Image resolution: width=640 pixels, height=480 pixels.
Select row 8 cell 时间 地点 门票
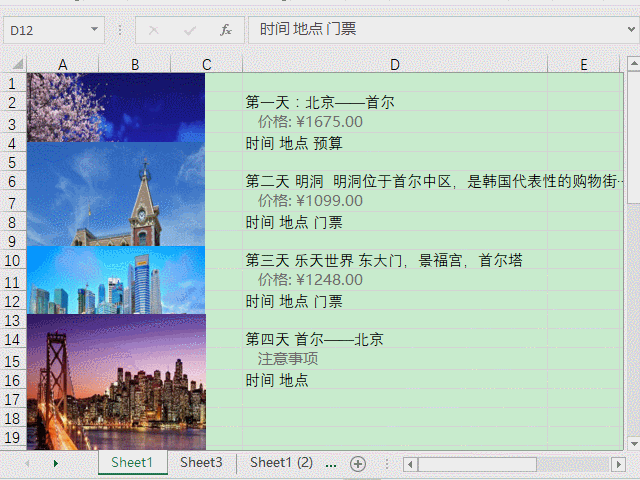(395, 222)
